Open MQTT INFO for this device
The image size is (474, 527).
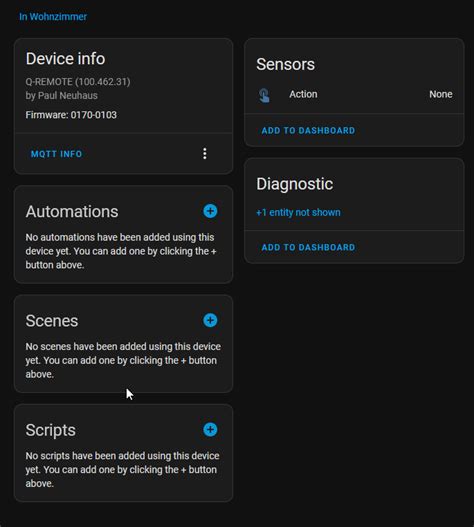[x=56, y=154]
